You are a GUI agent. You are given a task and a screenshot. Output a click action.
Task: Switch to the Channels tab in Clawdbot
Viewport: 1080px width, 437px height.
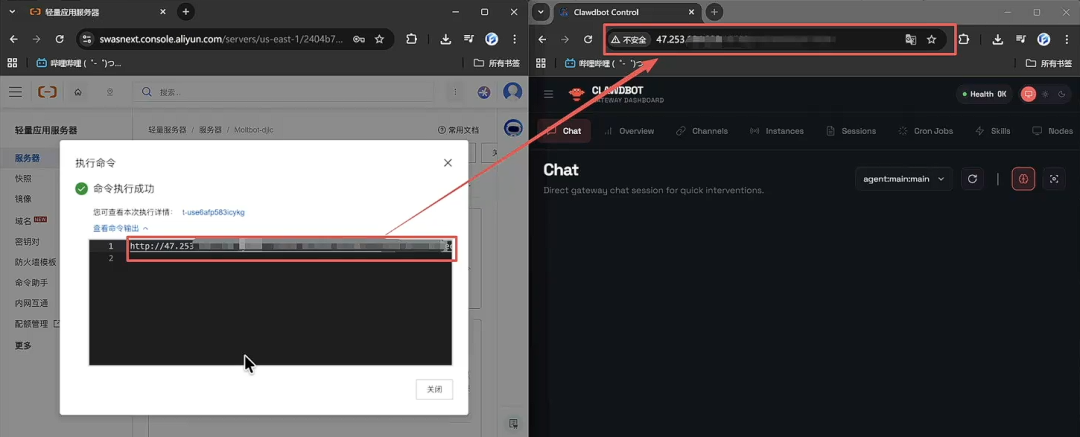701,131
